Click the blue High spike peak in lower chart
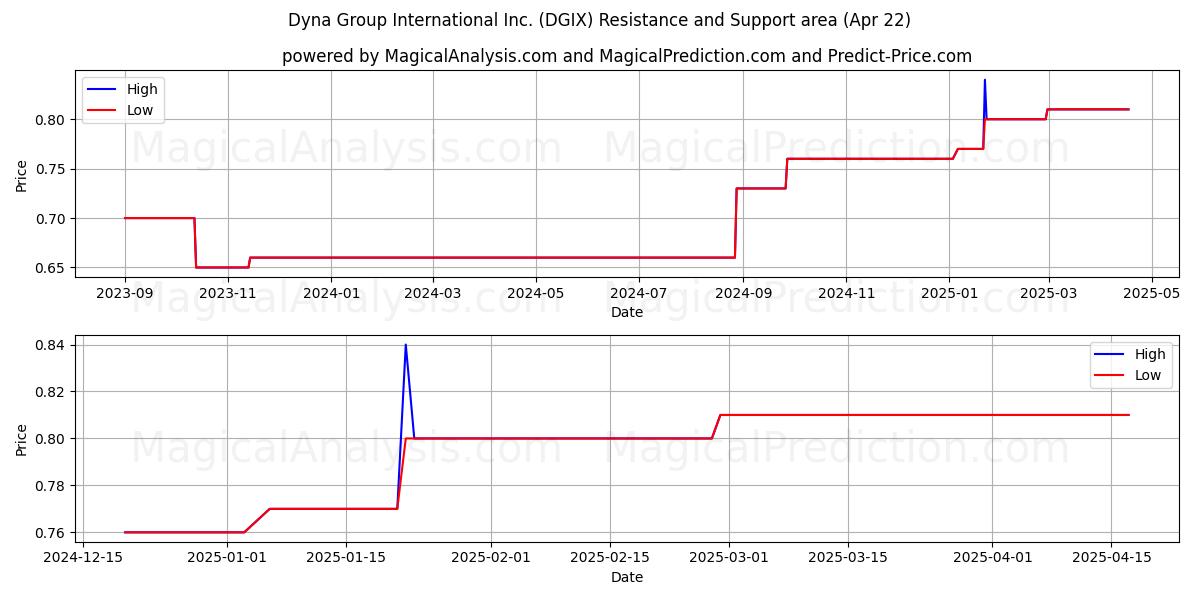This screenshot has height=600, width=1200. [x=405, y=345]
